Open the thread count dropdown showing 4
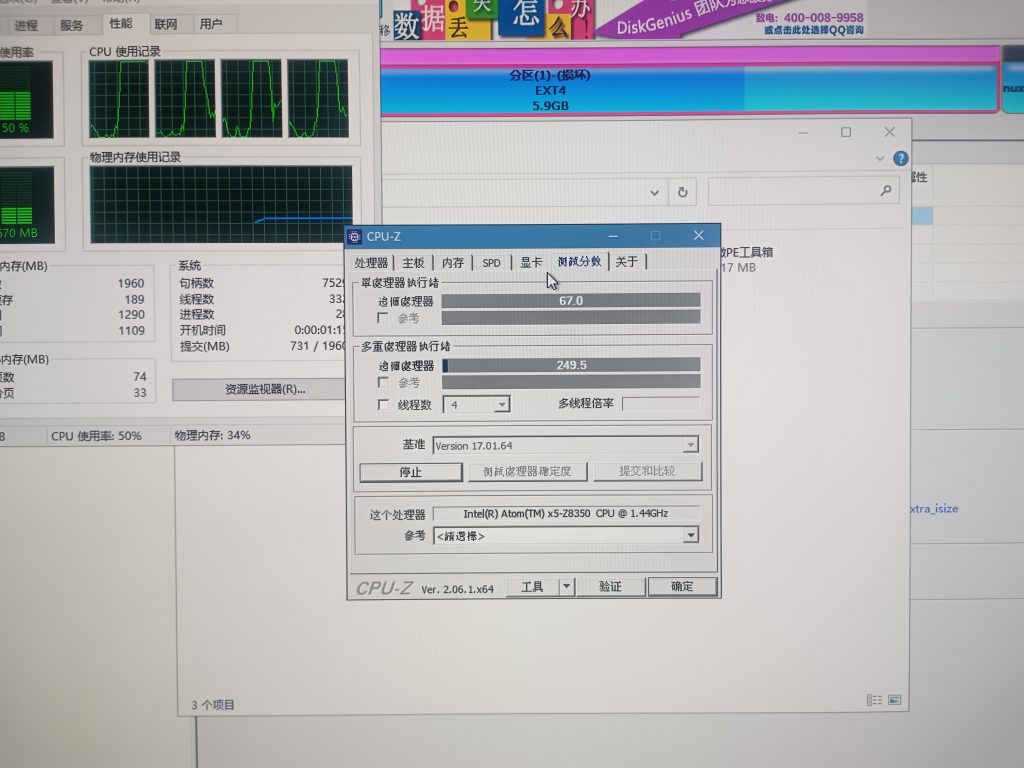Screen dimensions: 1024x768 pos(502,405)
